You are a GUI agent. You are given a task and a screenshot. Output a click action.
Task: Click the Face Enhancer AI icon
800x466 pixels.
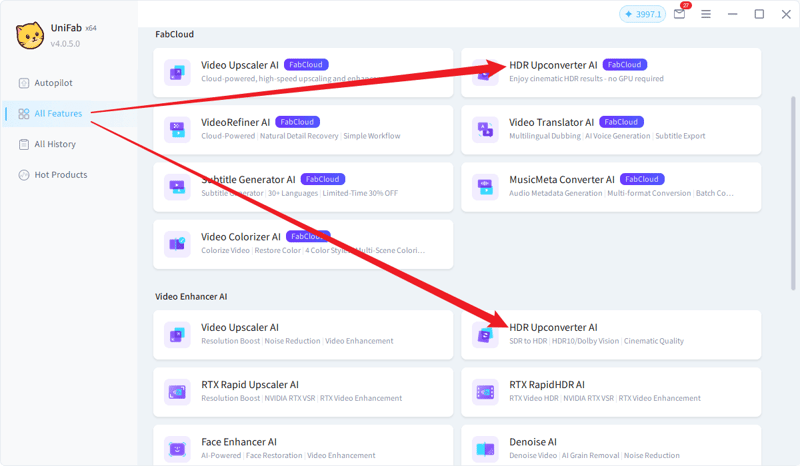pyautogui.click(x=177, y=449)
